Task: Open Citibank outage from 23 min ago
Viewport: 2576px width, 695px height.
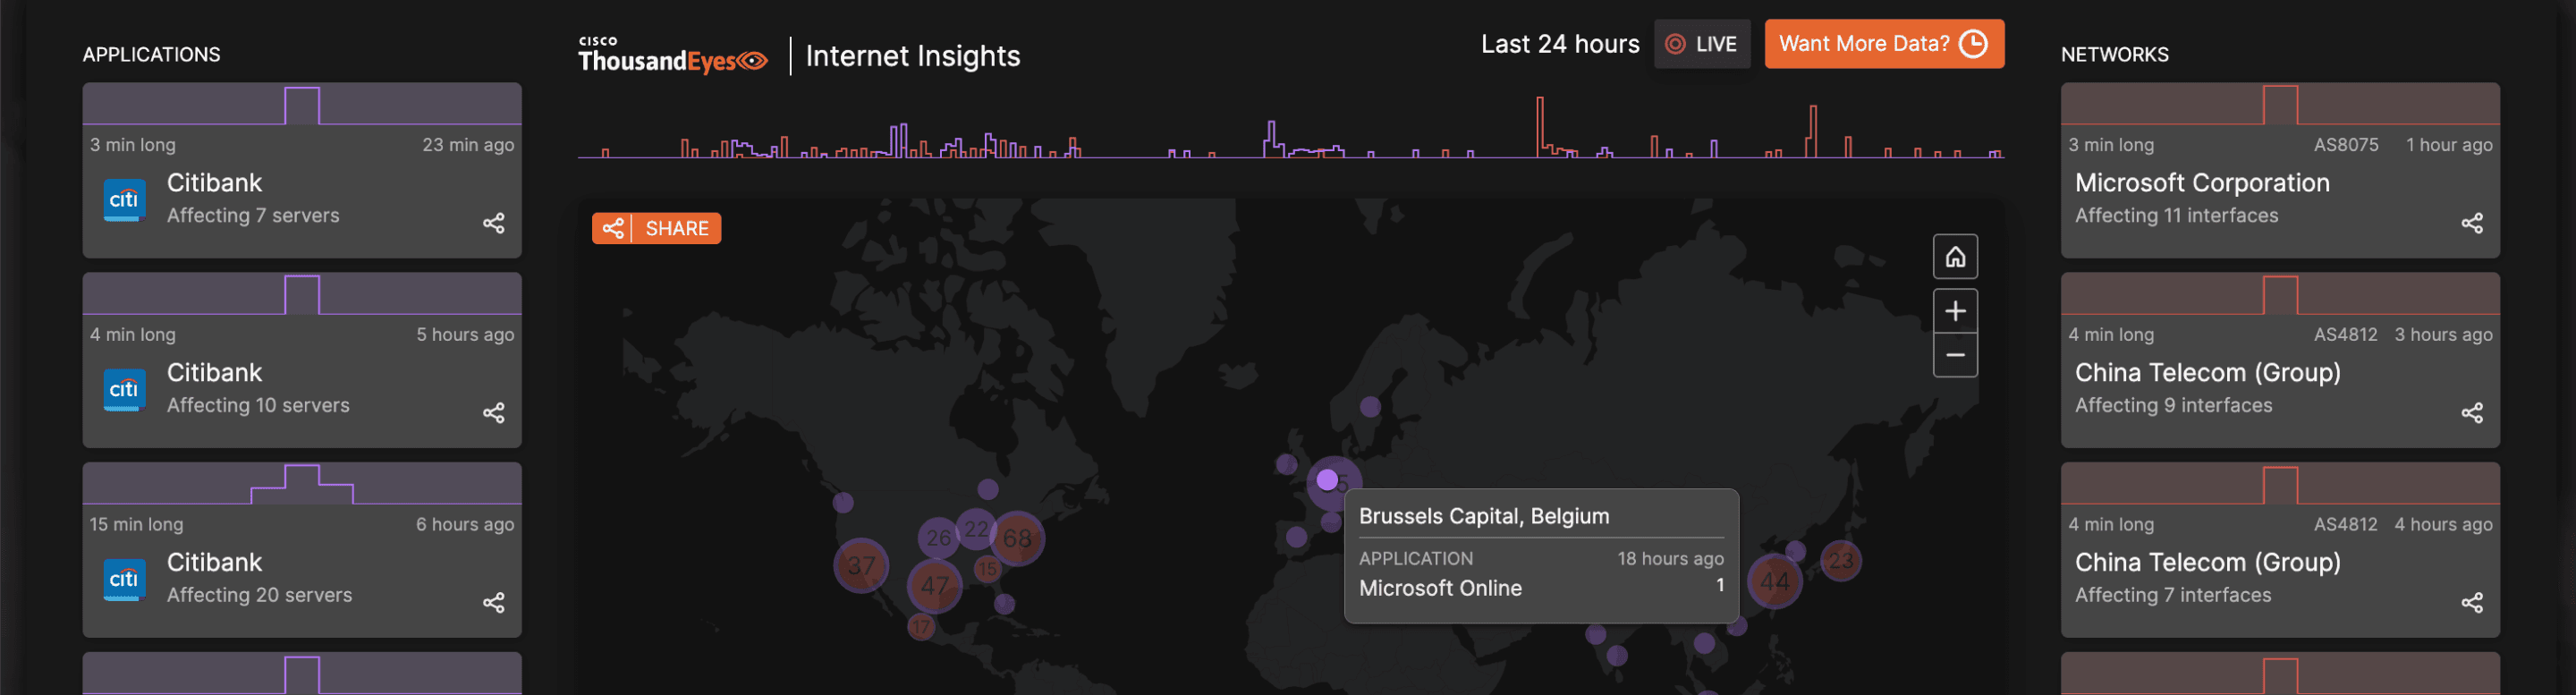Action: [x=302, y=170]
